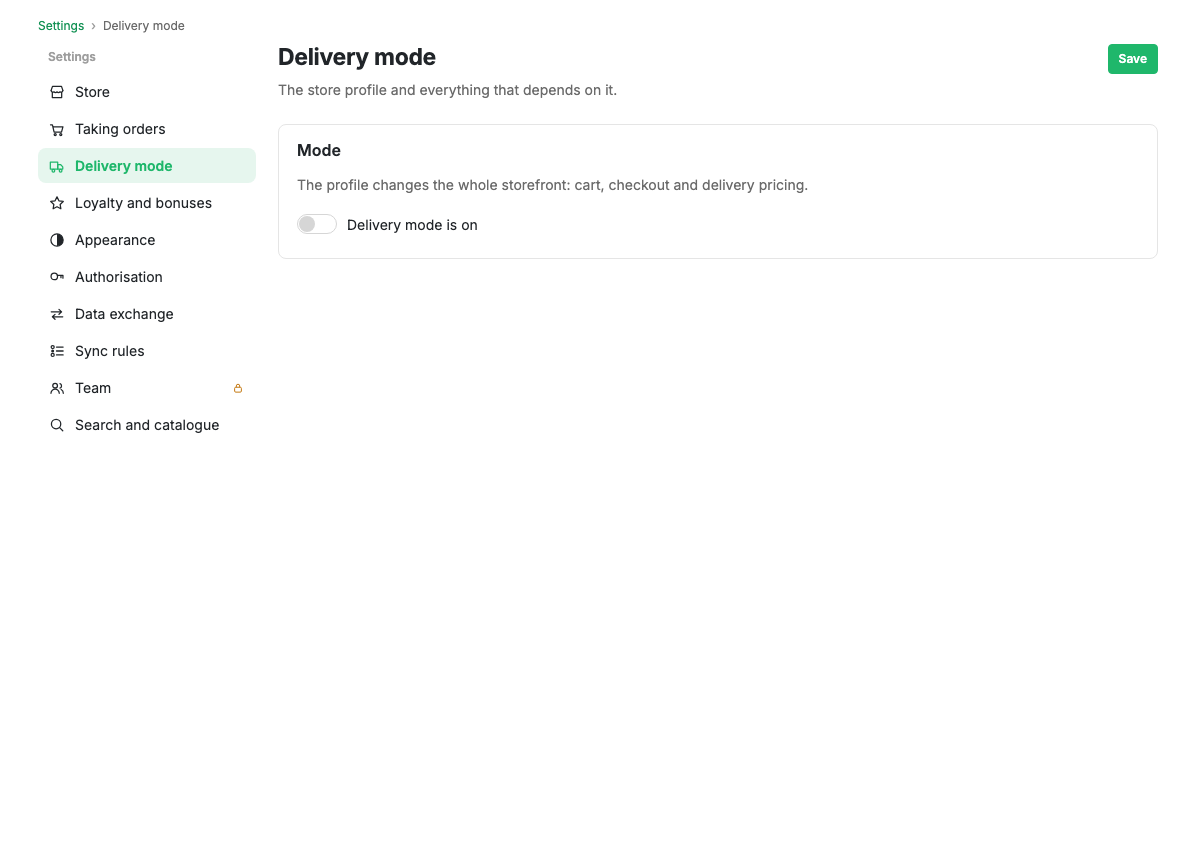This screenshot has height=848, width=1196.
Task: Click the star icon beside Loyalty and bonuses
Action: pos(57,204)
